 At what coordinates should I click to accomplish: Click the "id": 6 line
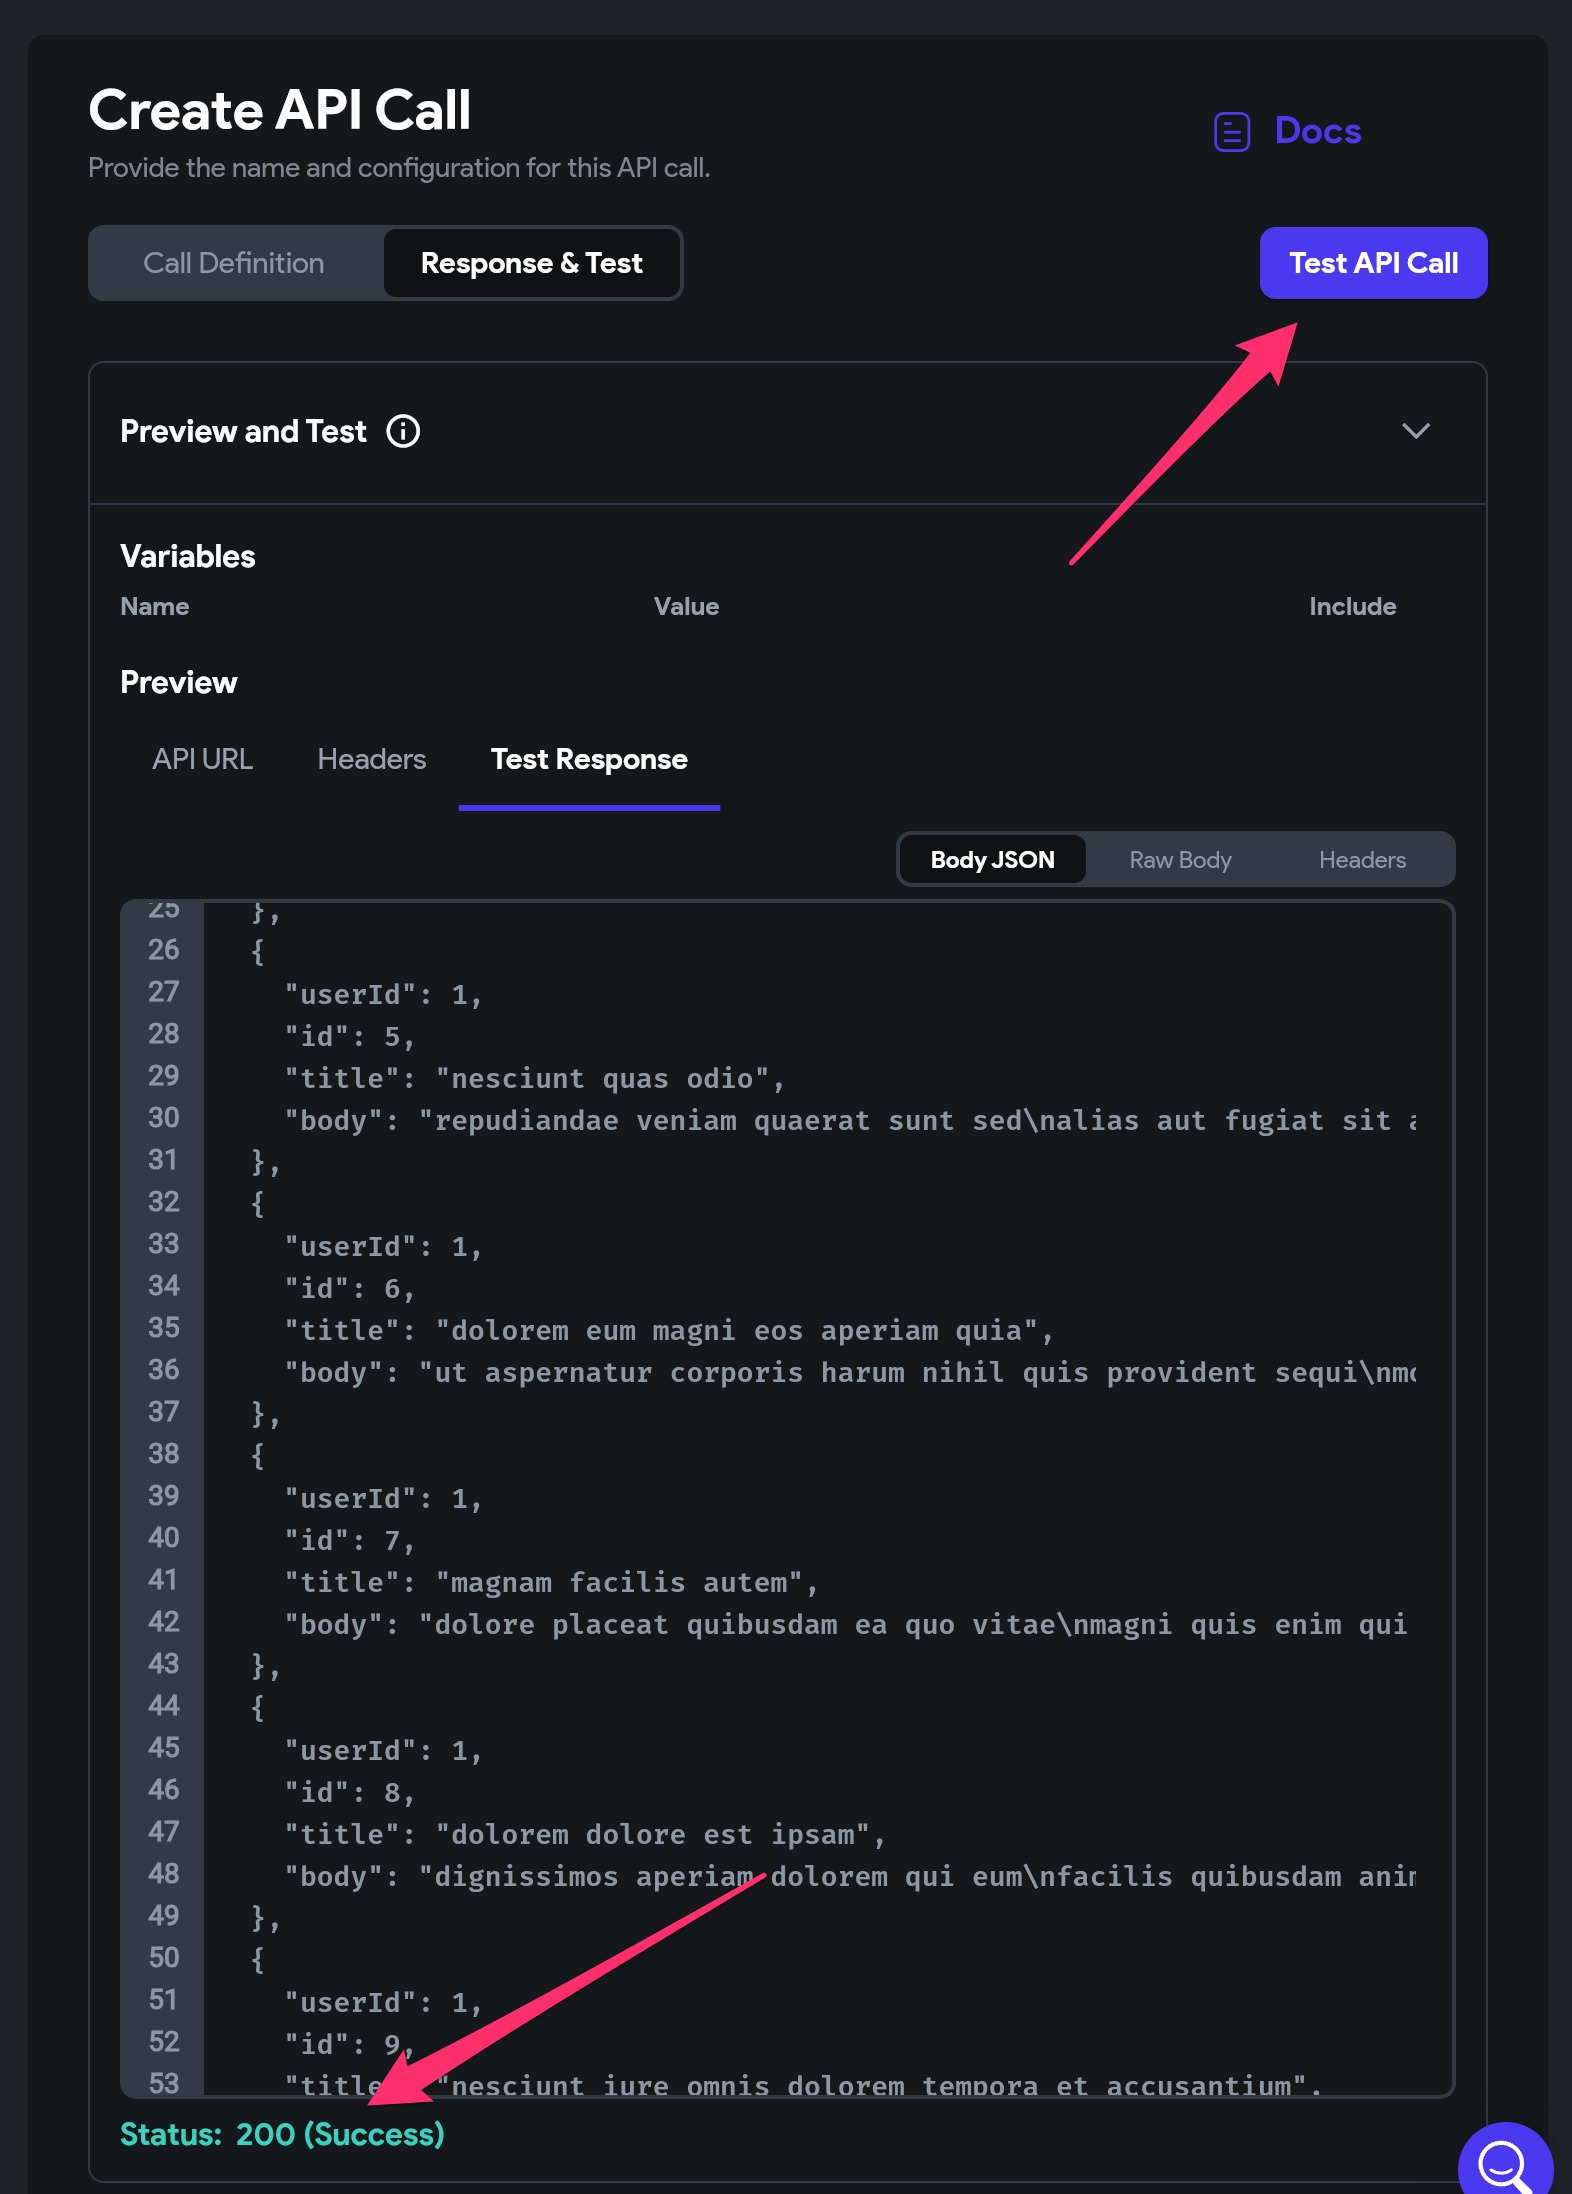349,1288
